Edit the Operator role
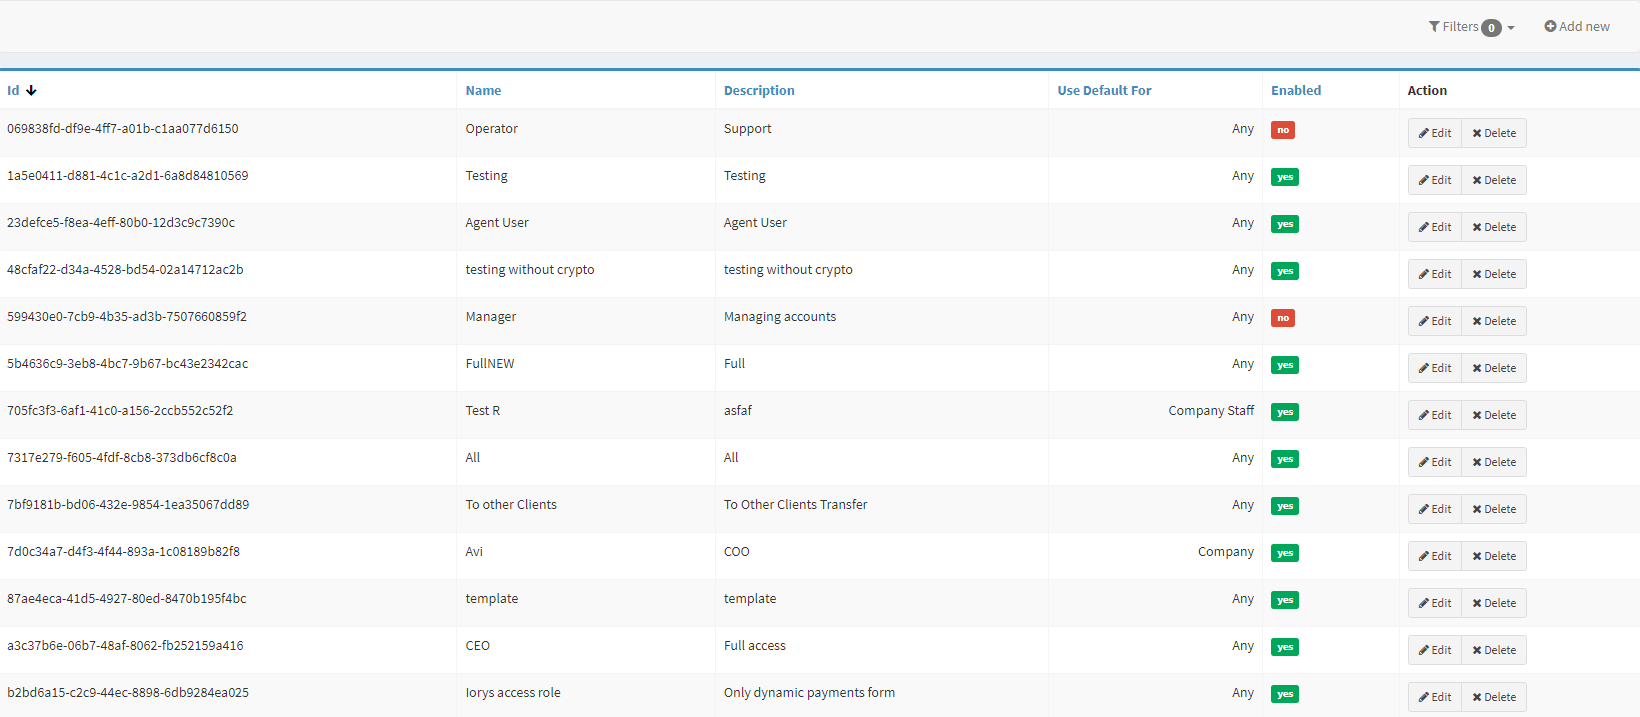The image size is (1640, 717). click(1435, 133)
